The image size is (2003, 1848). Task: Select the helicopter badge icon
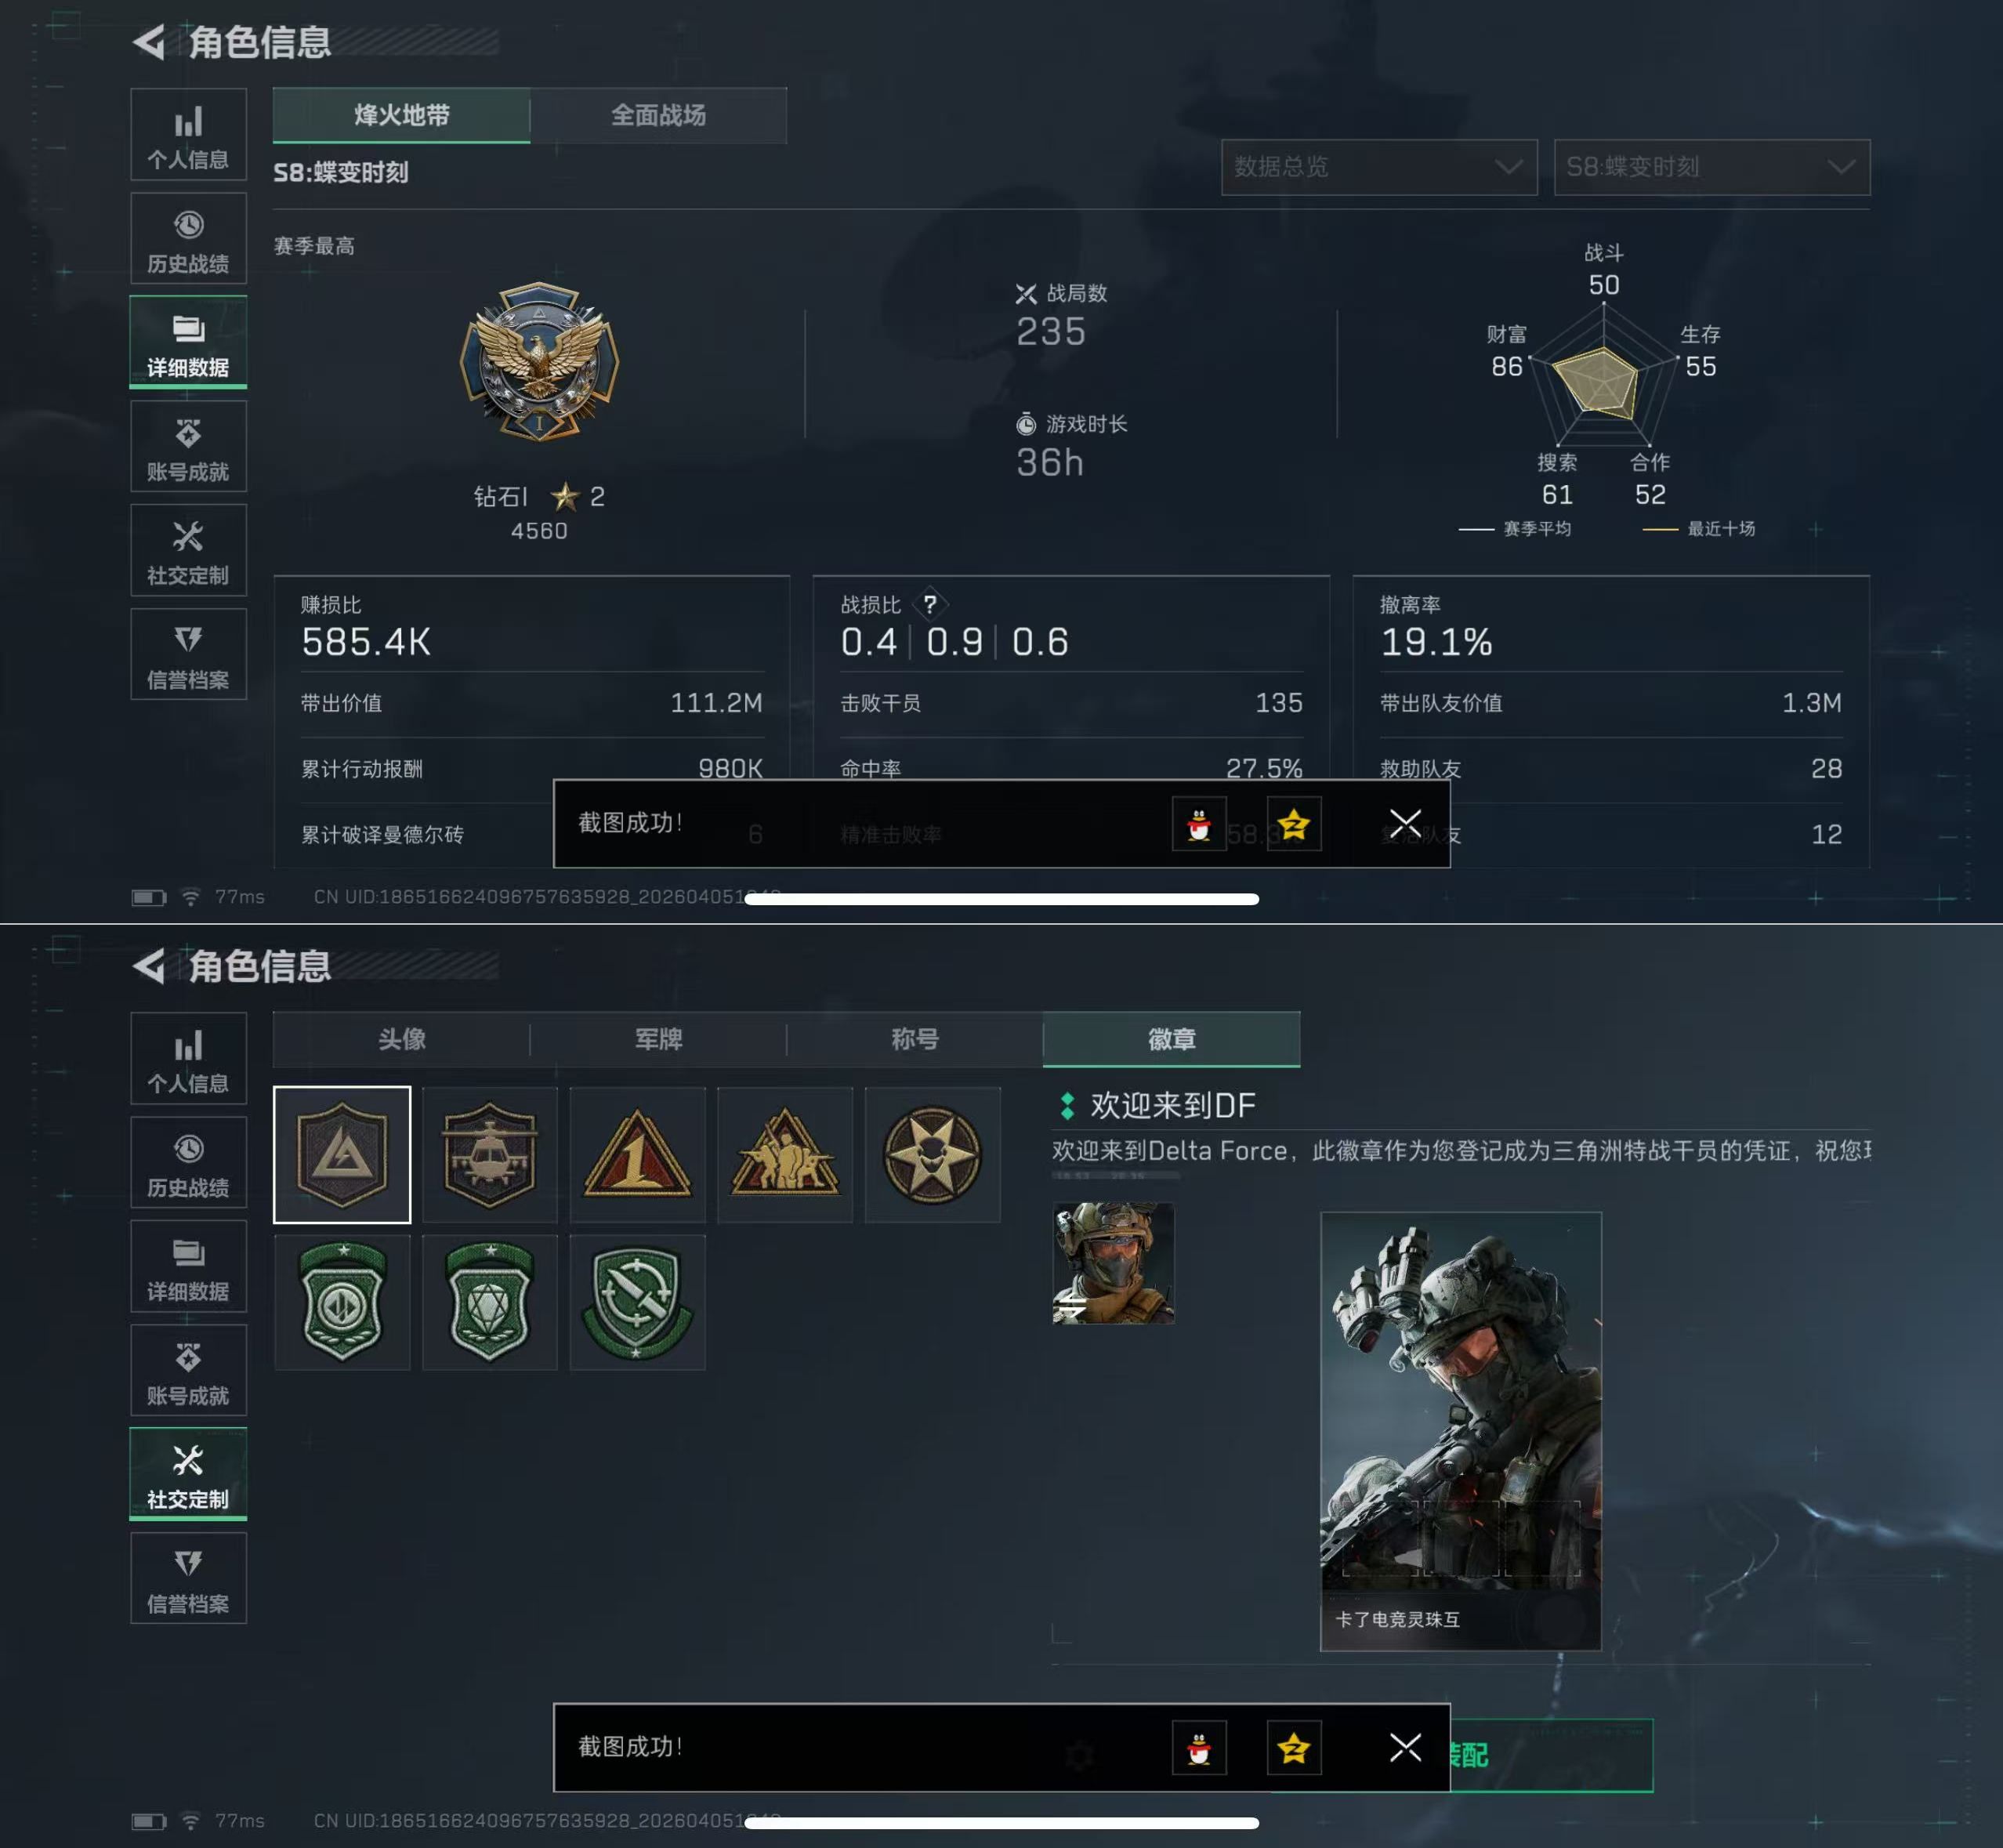(x=489, y=1154)
